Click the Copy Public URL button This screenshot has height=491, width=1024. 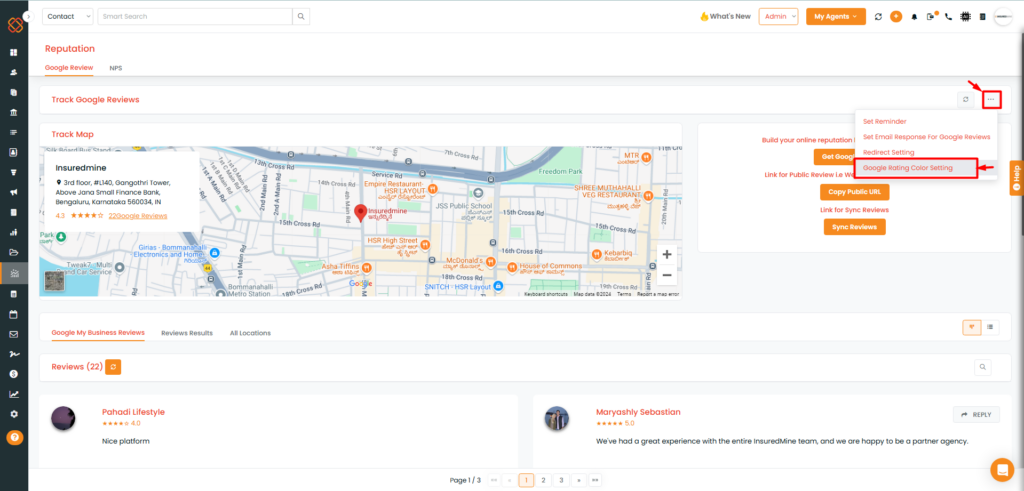point(855,193)
